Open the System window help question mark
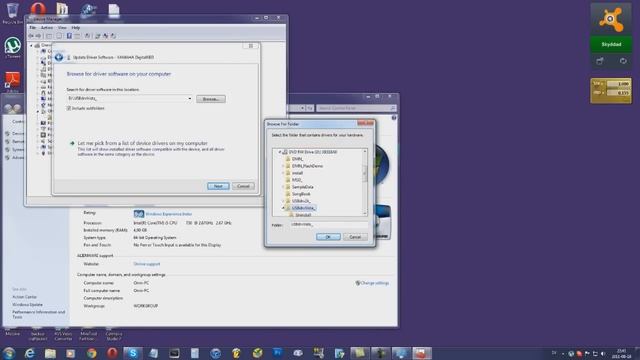 [394, 118]
